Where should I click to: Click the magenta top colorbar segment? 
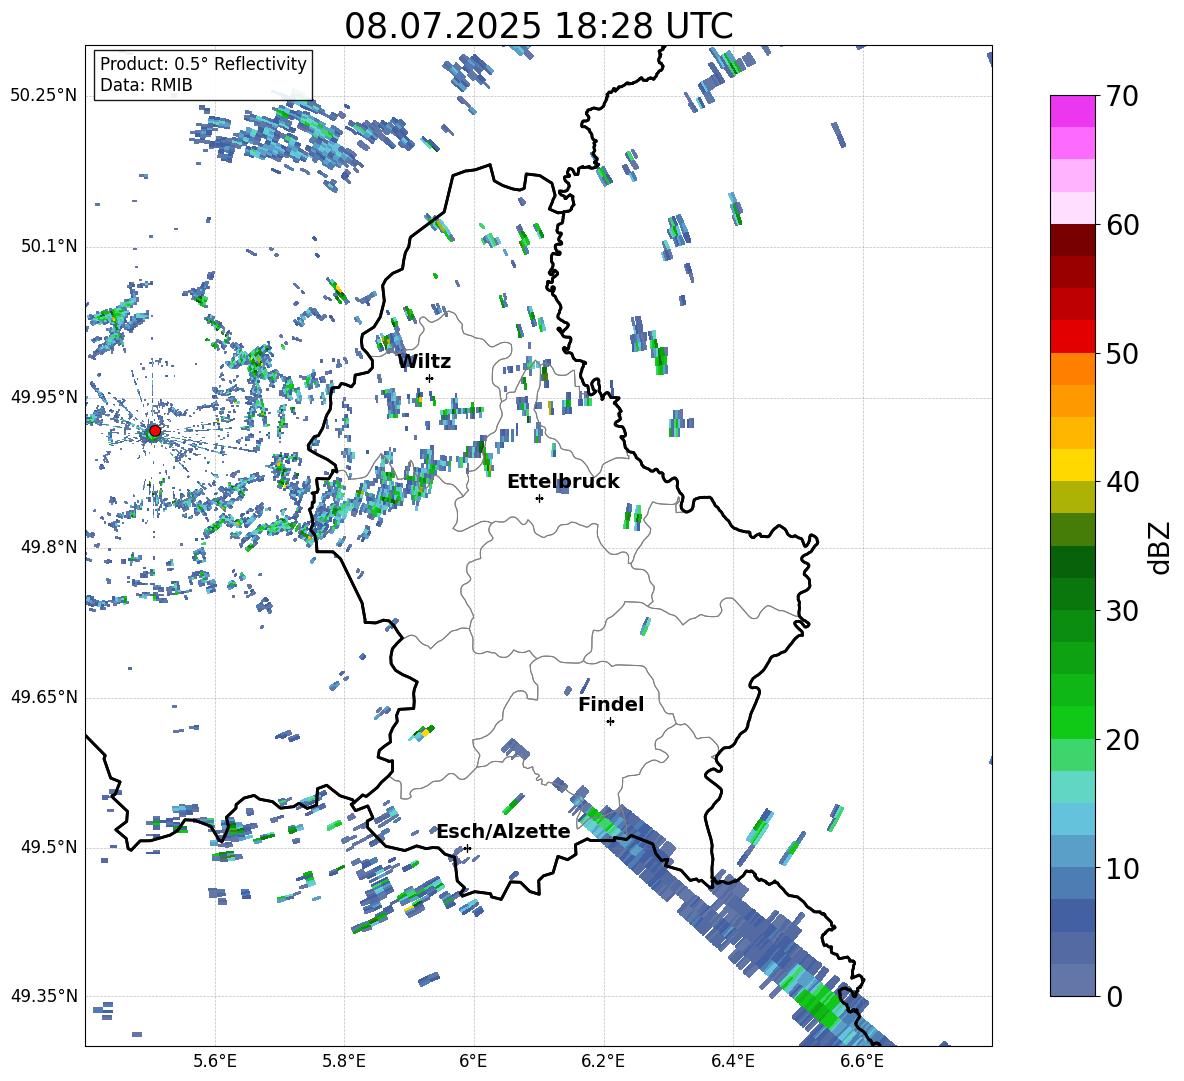[x=1072, y=112]
